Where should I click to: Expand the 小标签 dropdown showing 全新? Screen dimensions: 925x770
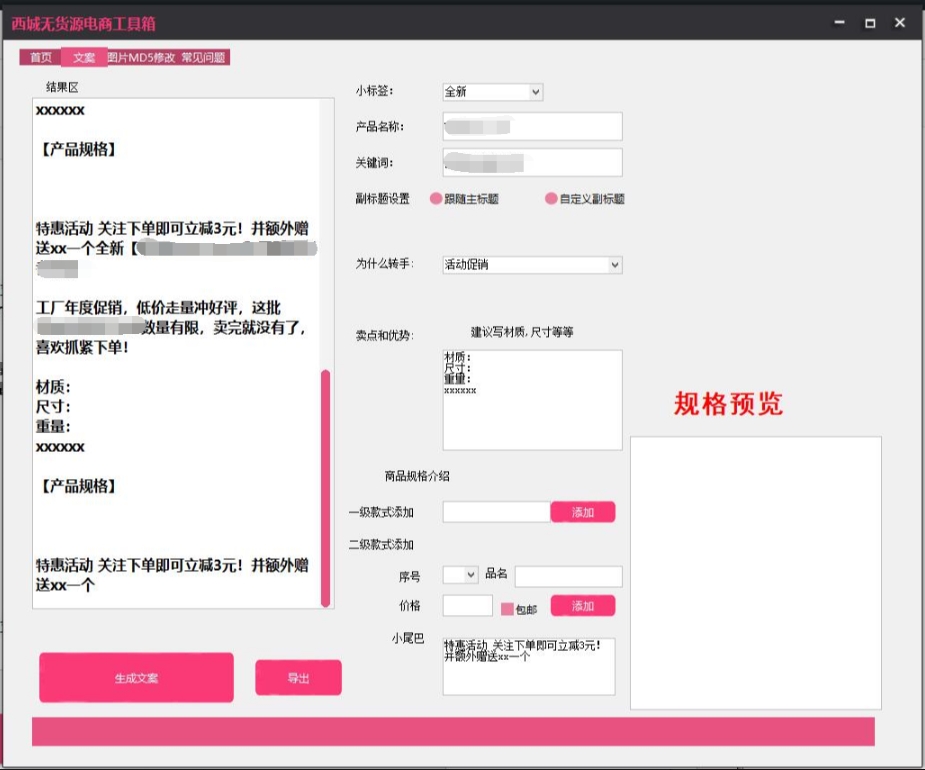[x=493, y=91]
